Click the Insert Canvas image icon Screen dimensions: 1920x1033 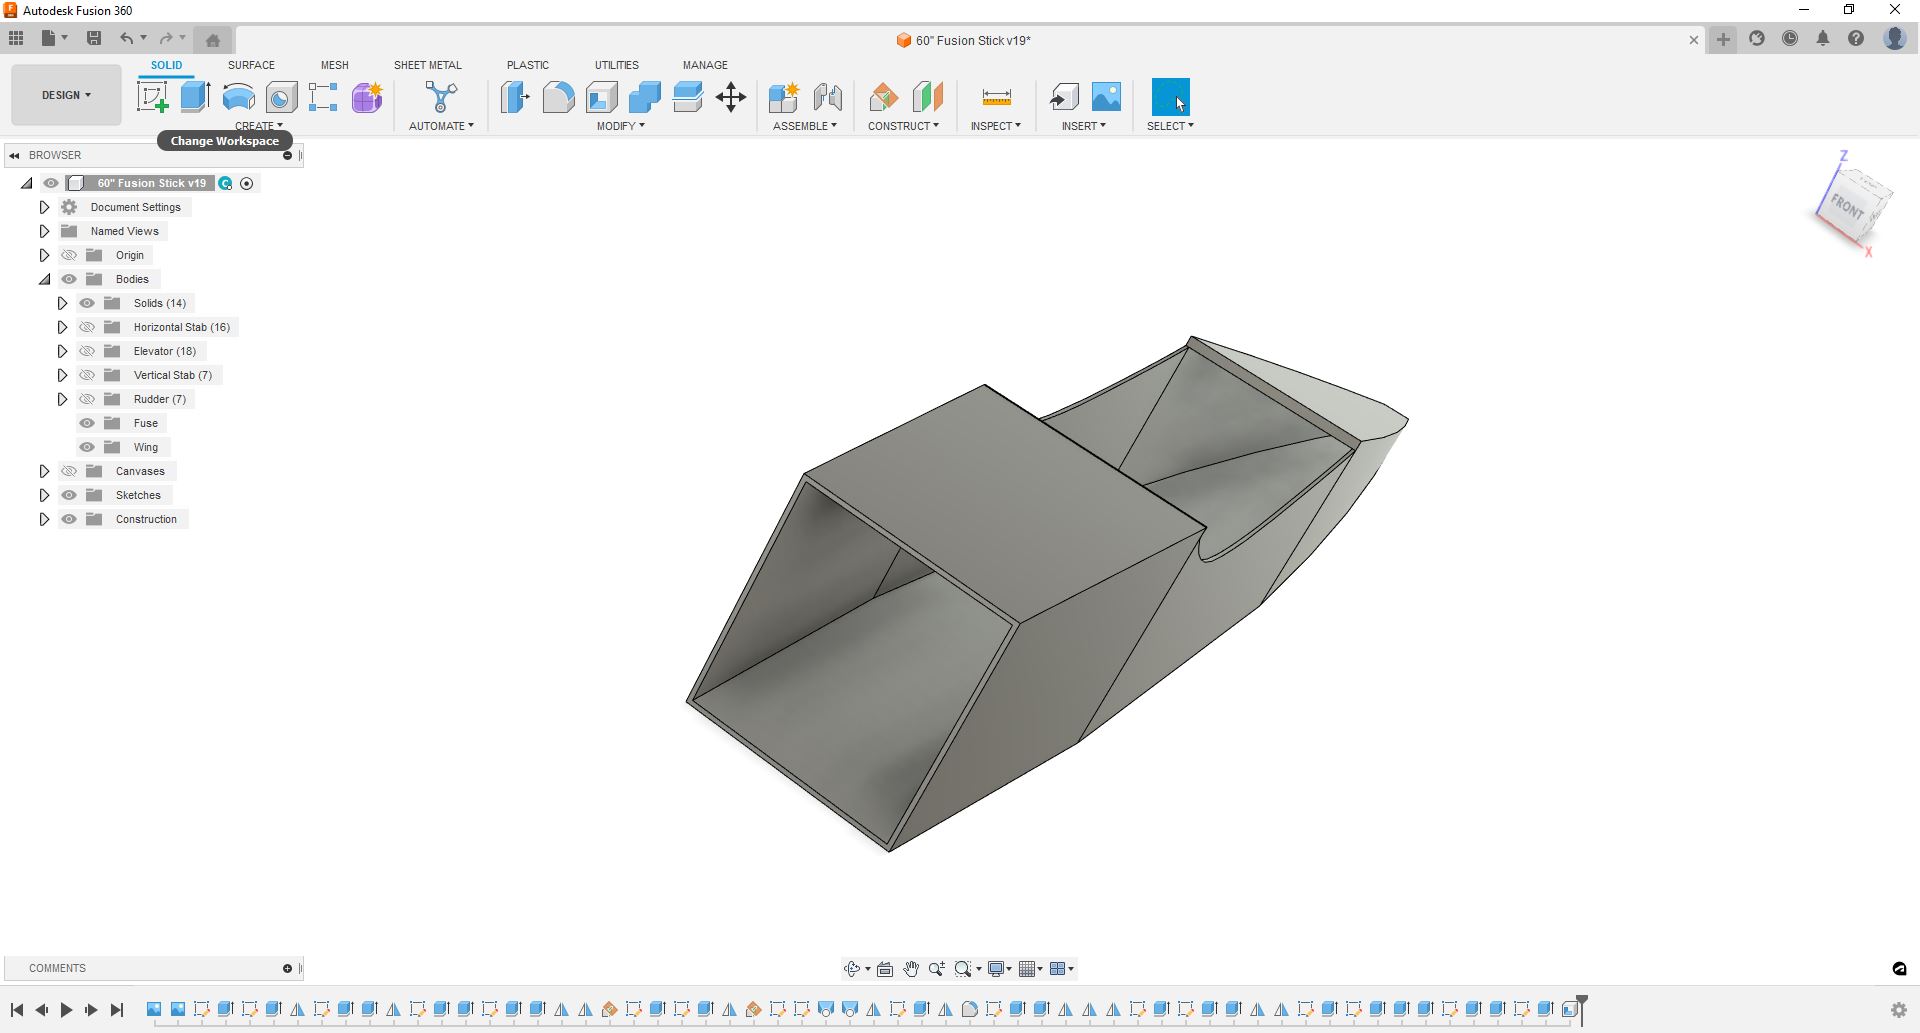click(1106, 97)
